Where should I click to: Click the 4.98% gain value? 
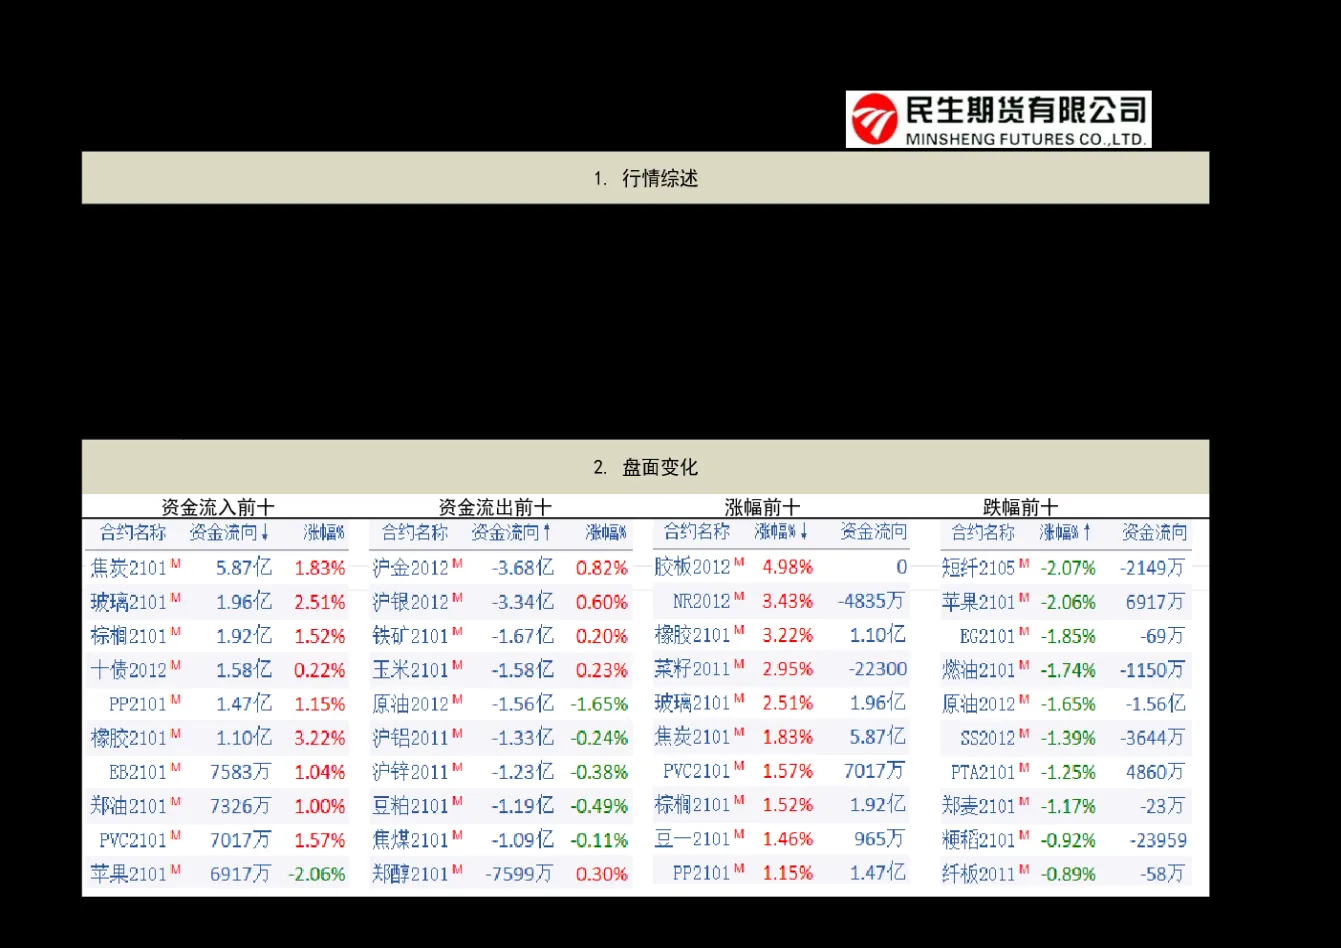point(788,567)
